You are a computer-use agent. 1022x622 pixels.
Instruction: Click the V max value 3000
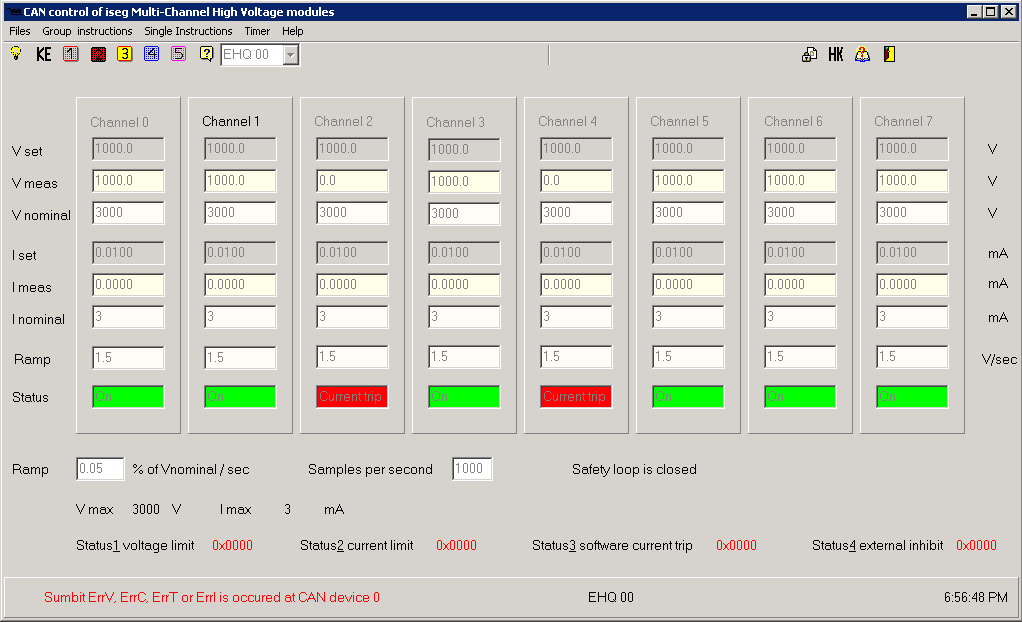tap(146, 509)
